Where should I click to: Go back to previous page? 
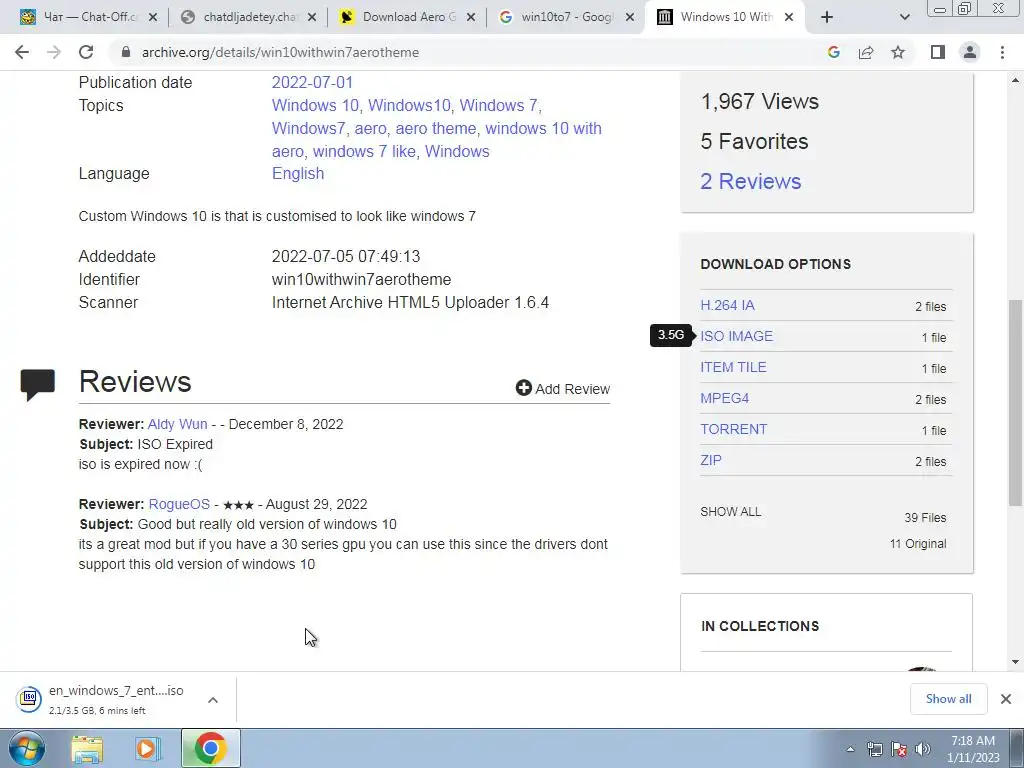point(22,52)
